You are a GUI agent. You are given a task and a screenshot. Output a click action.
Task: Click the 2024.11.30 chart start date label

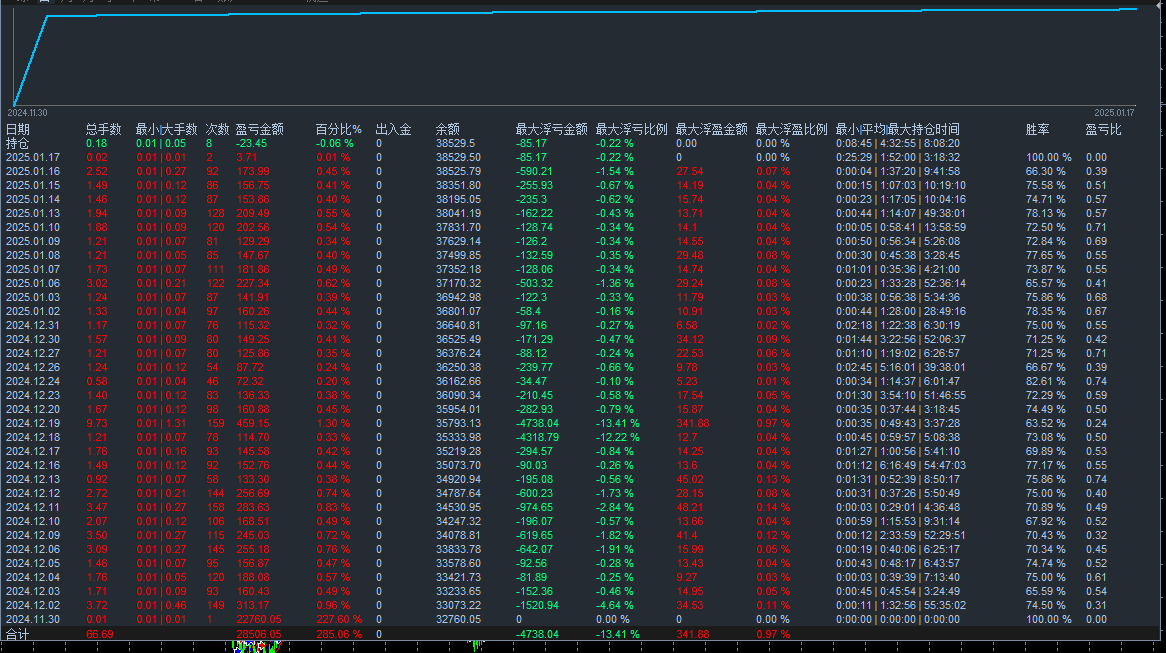(28, 113)
